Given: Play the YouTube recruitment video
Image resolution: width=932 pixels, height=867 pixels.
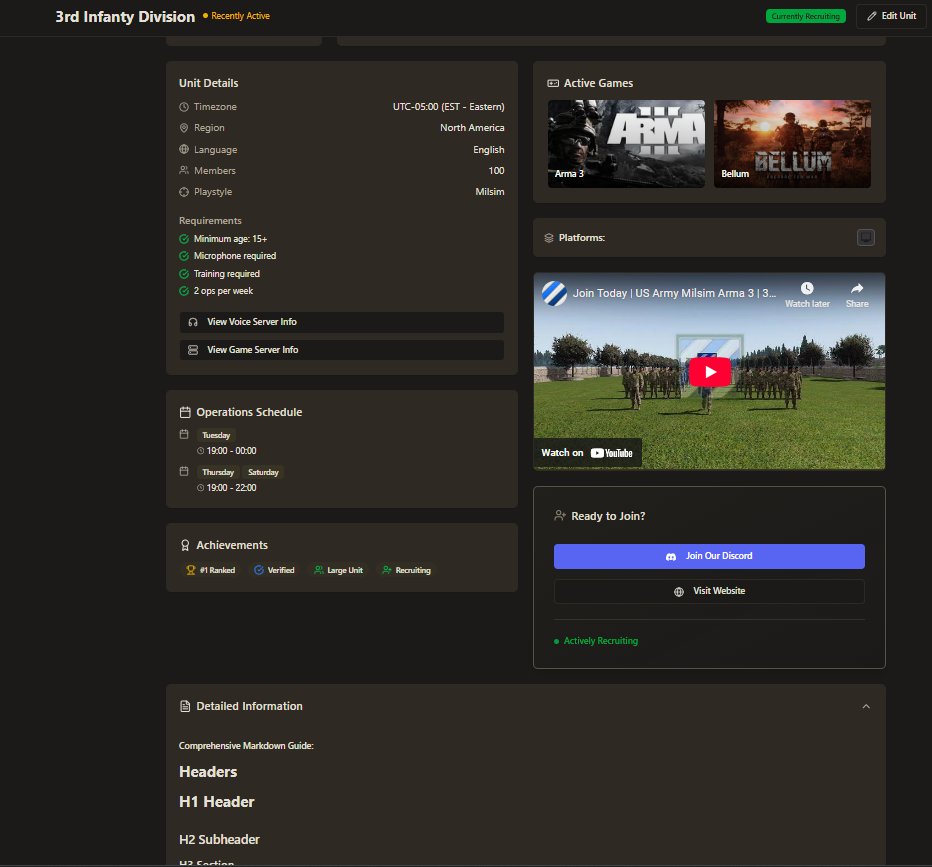Looking at the screenshot, I should tap(710, 372).
